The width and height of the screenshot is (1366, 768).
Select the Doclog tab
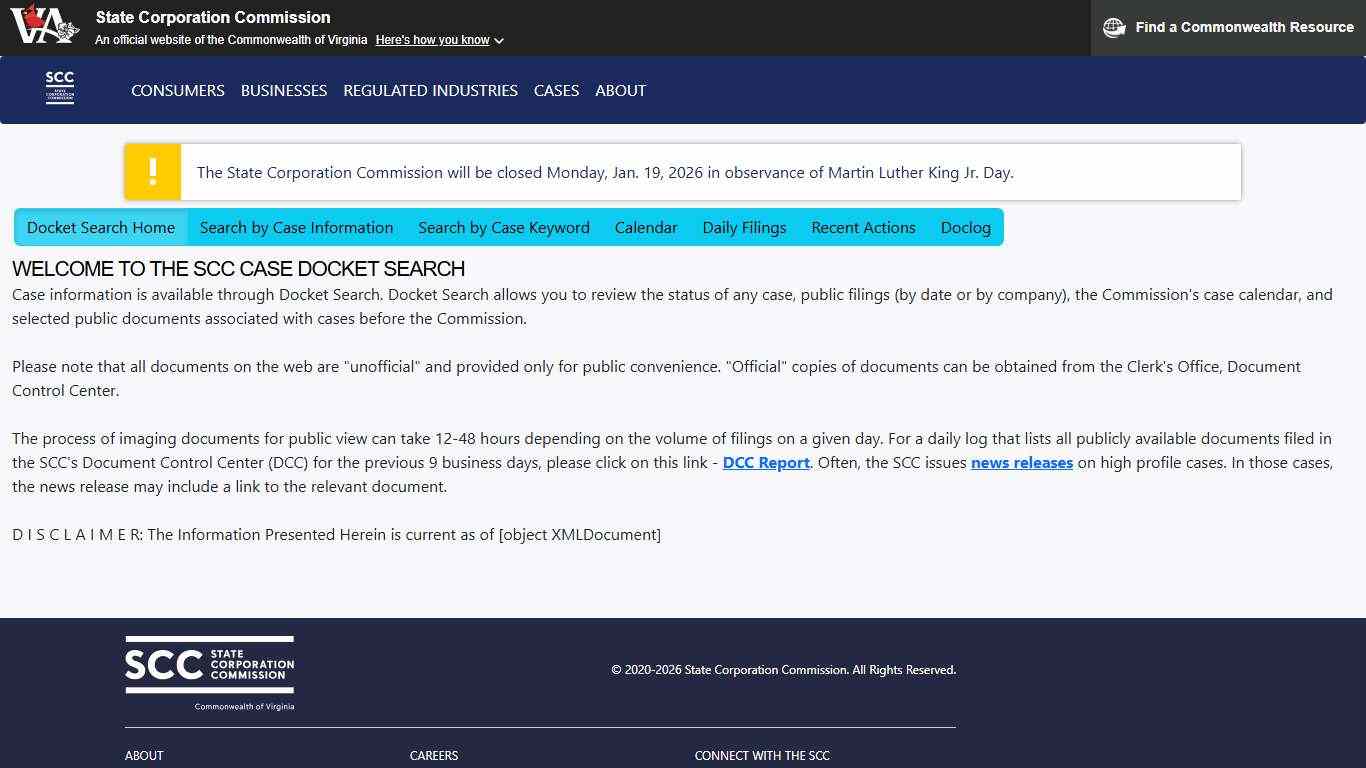[x=965, y=227]
